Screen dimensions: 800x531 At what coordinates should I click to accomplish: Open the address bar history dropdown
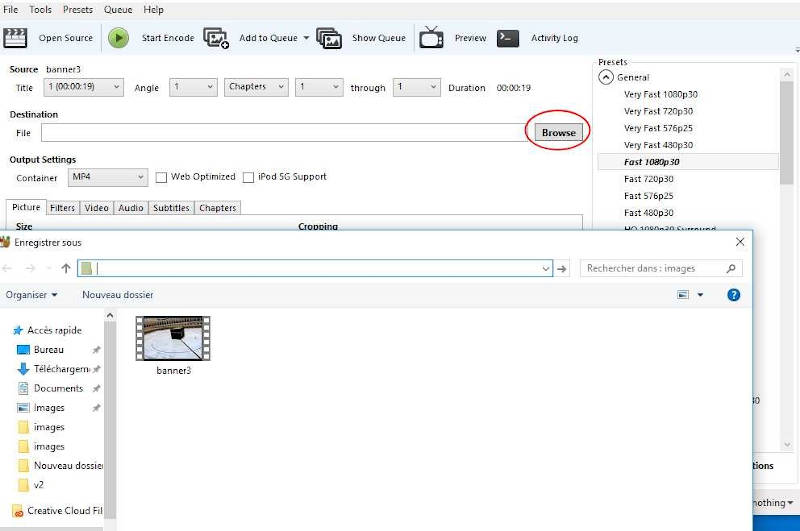tap(545, 268)
